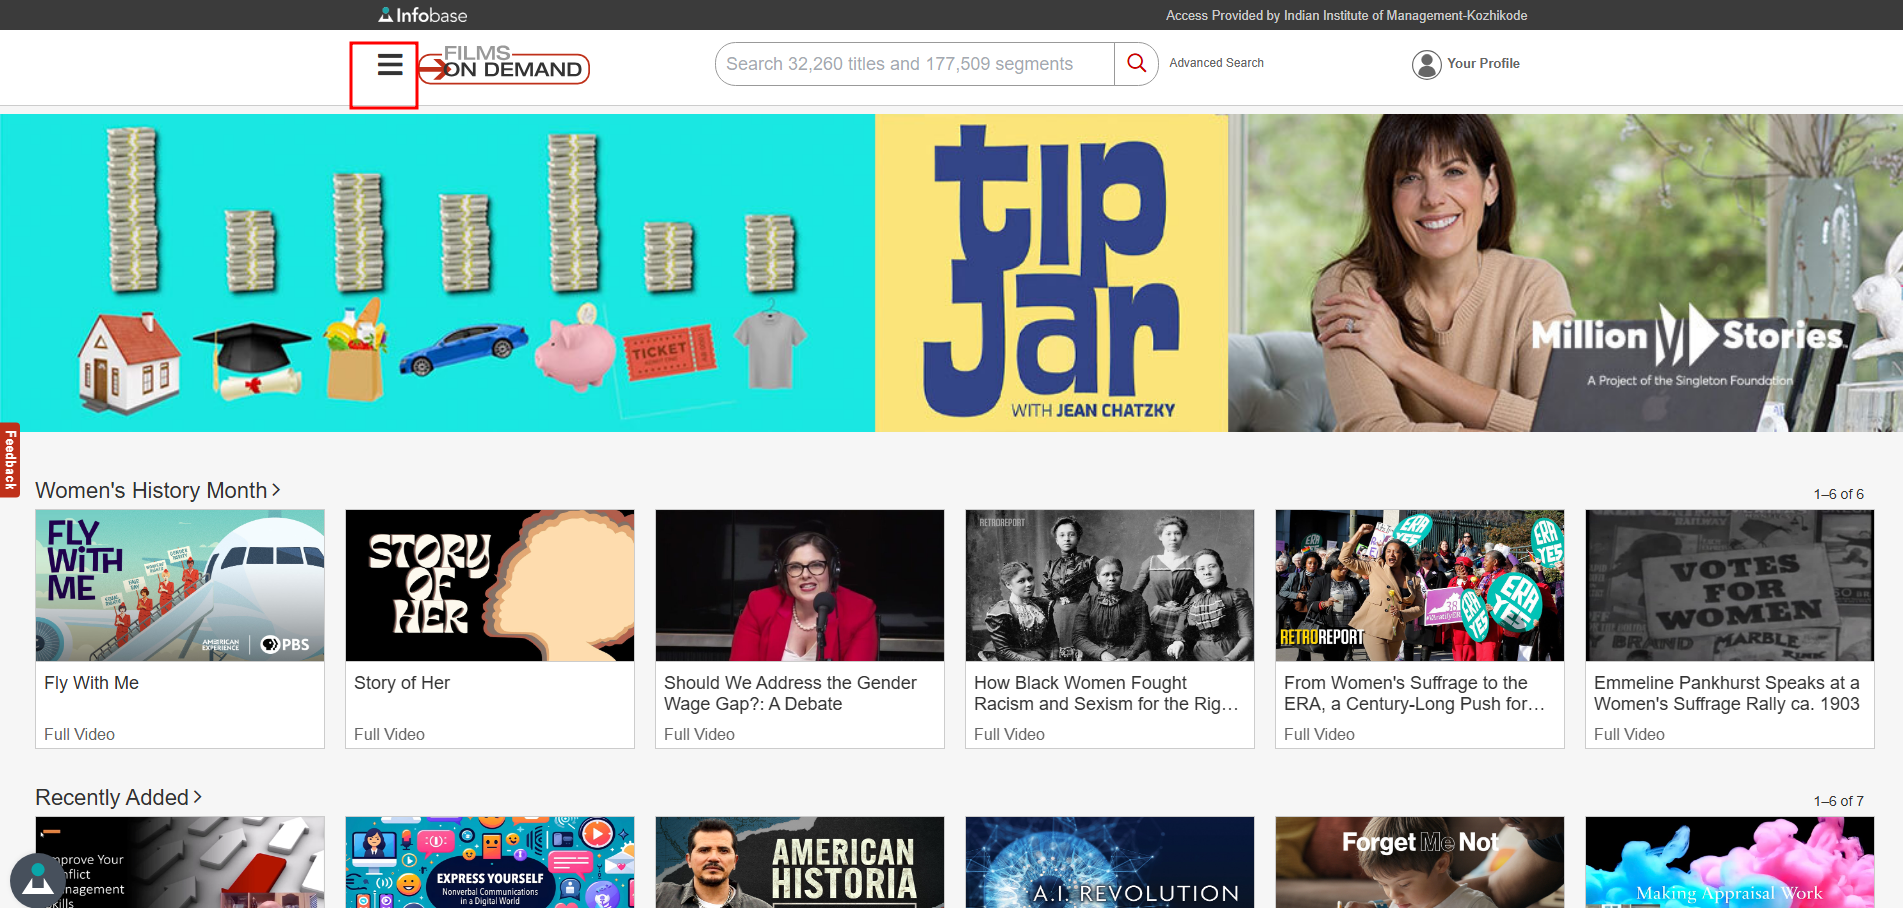Image resolution: width=1903 pixels, height=908 pixels.
Task: Open the accessibility widget icon
Action: pyautogui.click(x=37, y=881)
